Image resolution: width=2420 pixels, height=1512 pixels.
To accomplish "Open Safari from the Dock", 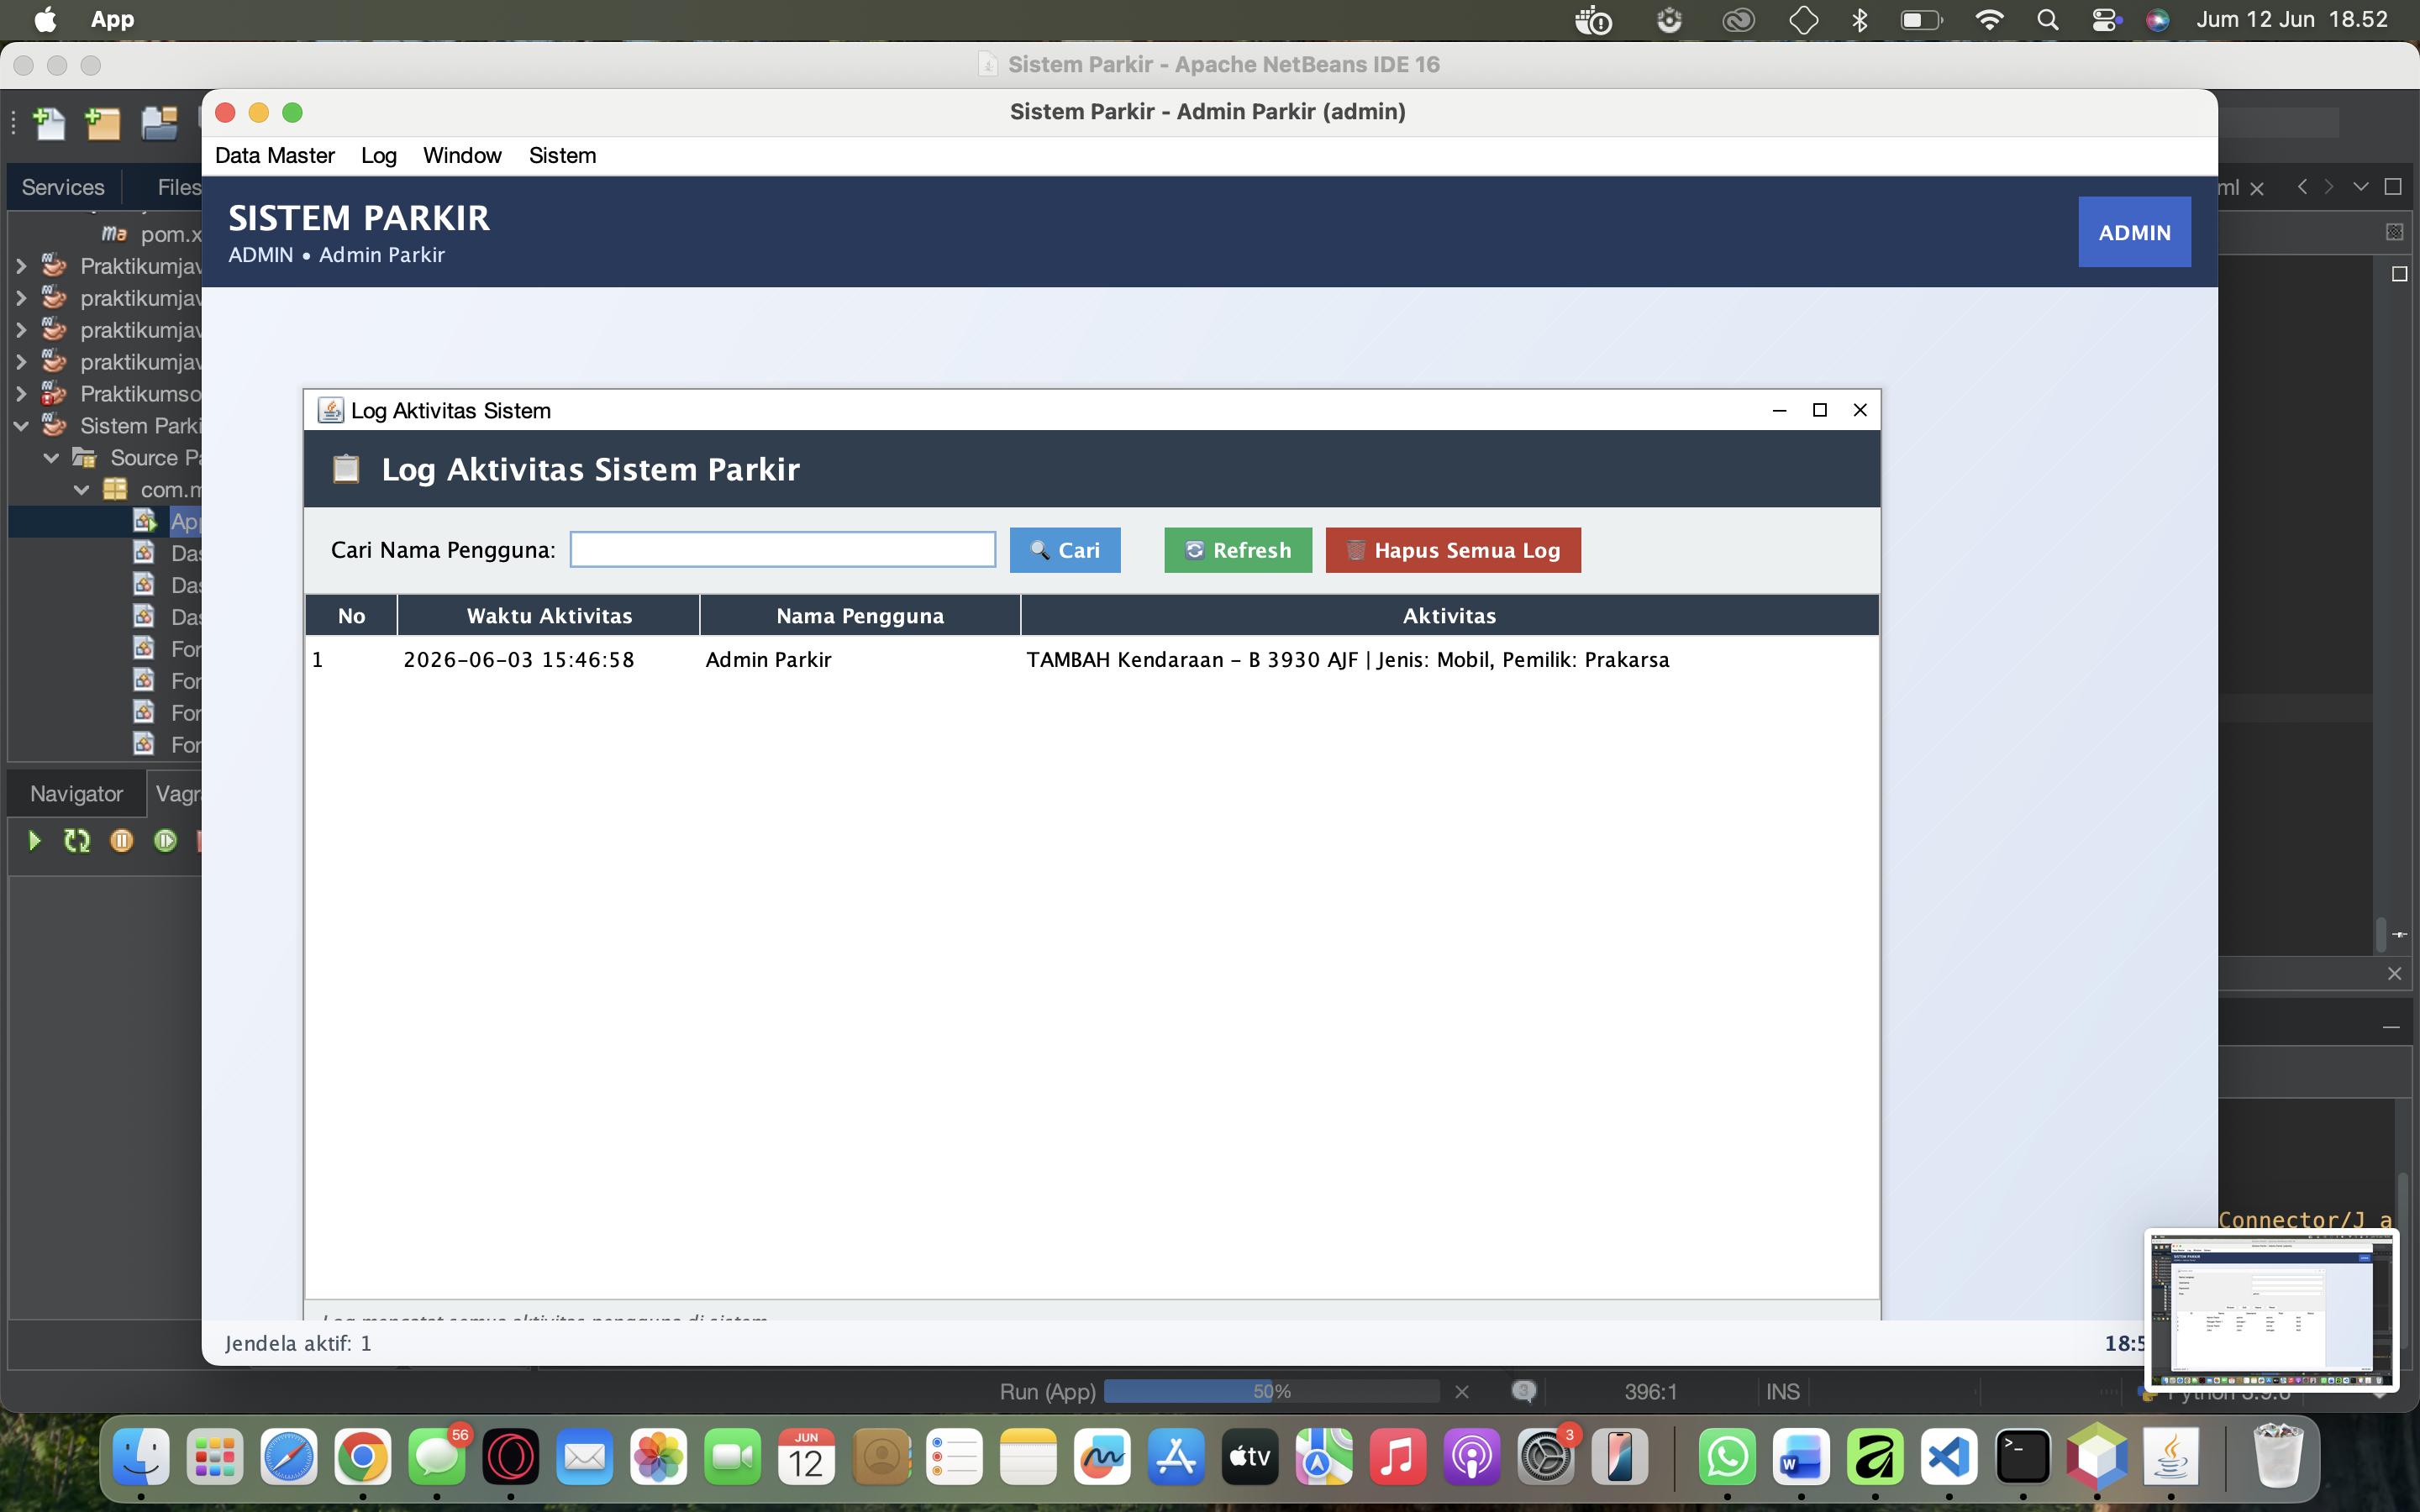I will coord(289,1457).
